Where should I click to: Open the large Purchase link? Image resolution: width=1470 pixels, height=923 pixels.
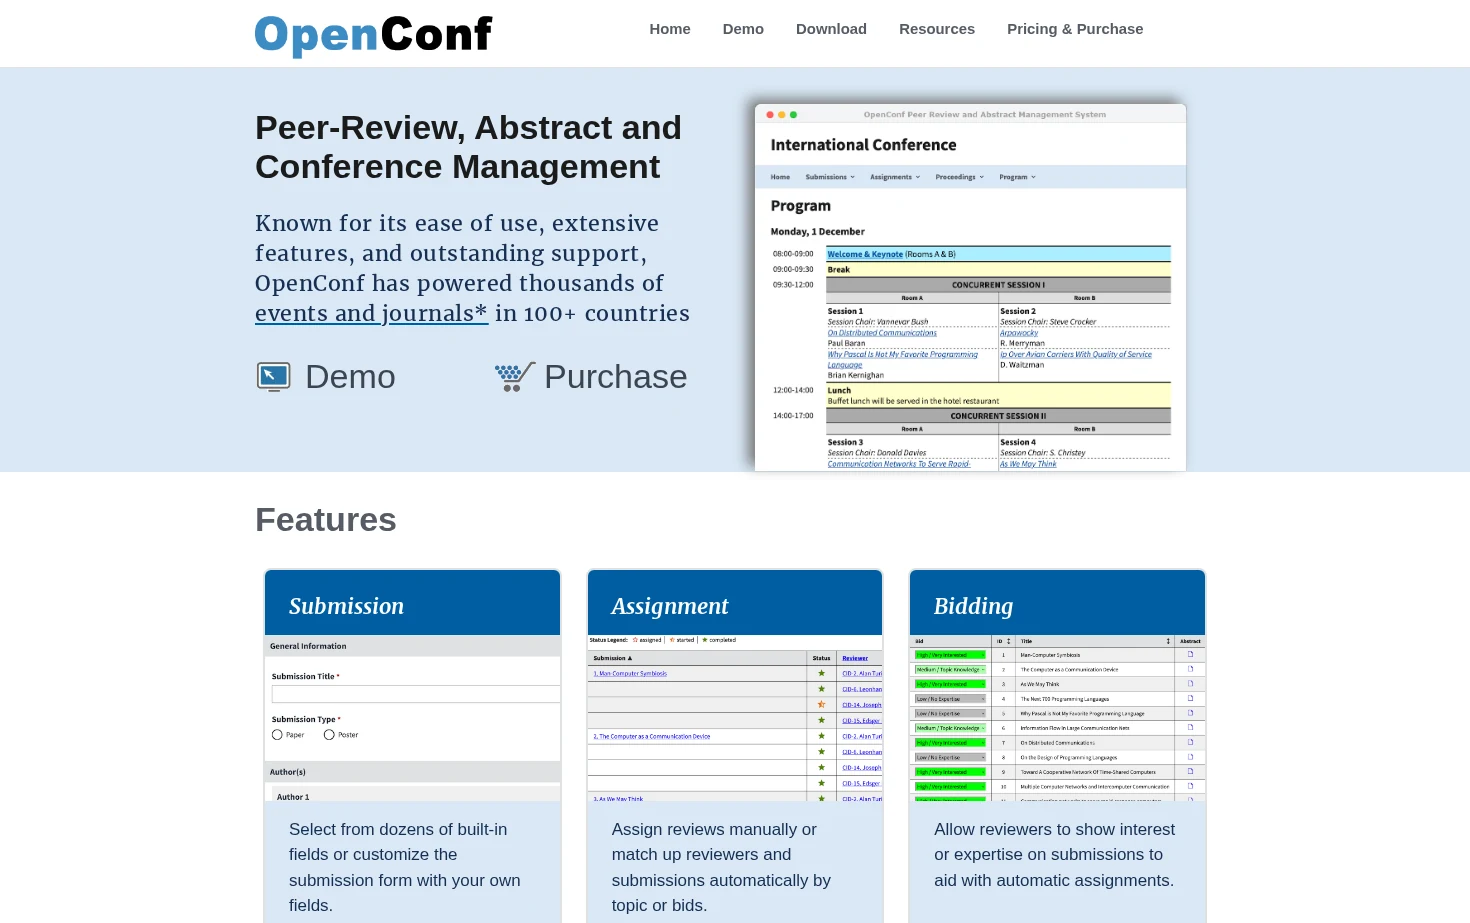pyautogui.click(x=616, y=377)
